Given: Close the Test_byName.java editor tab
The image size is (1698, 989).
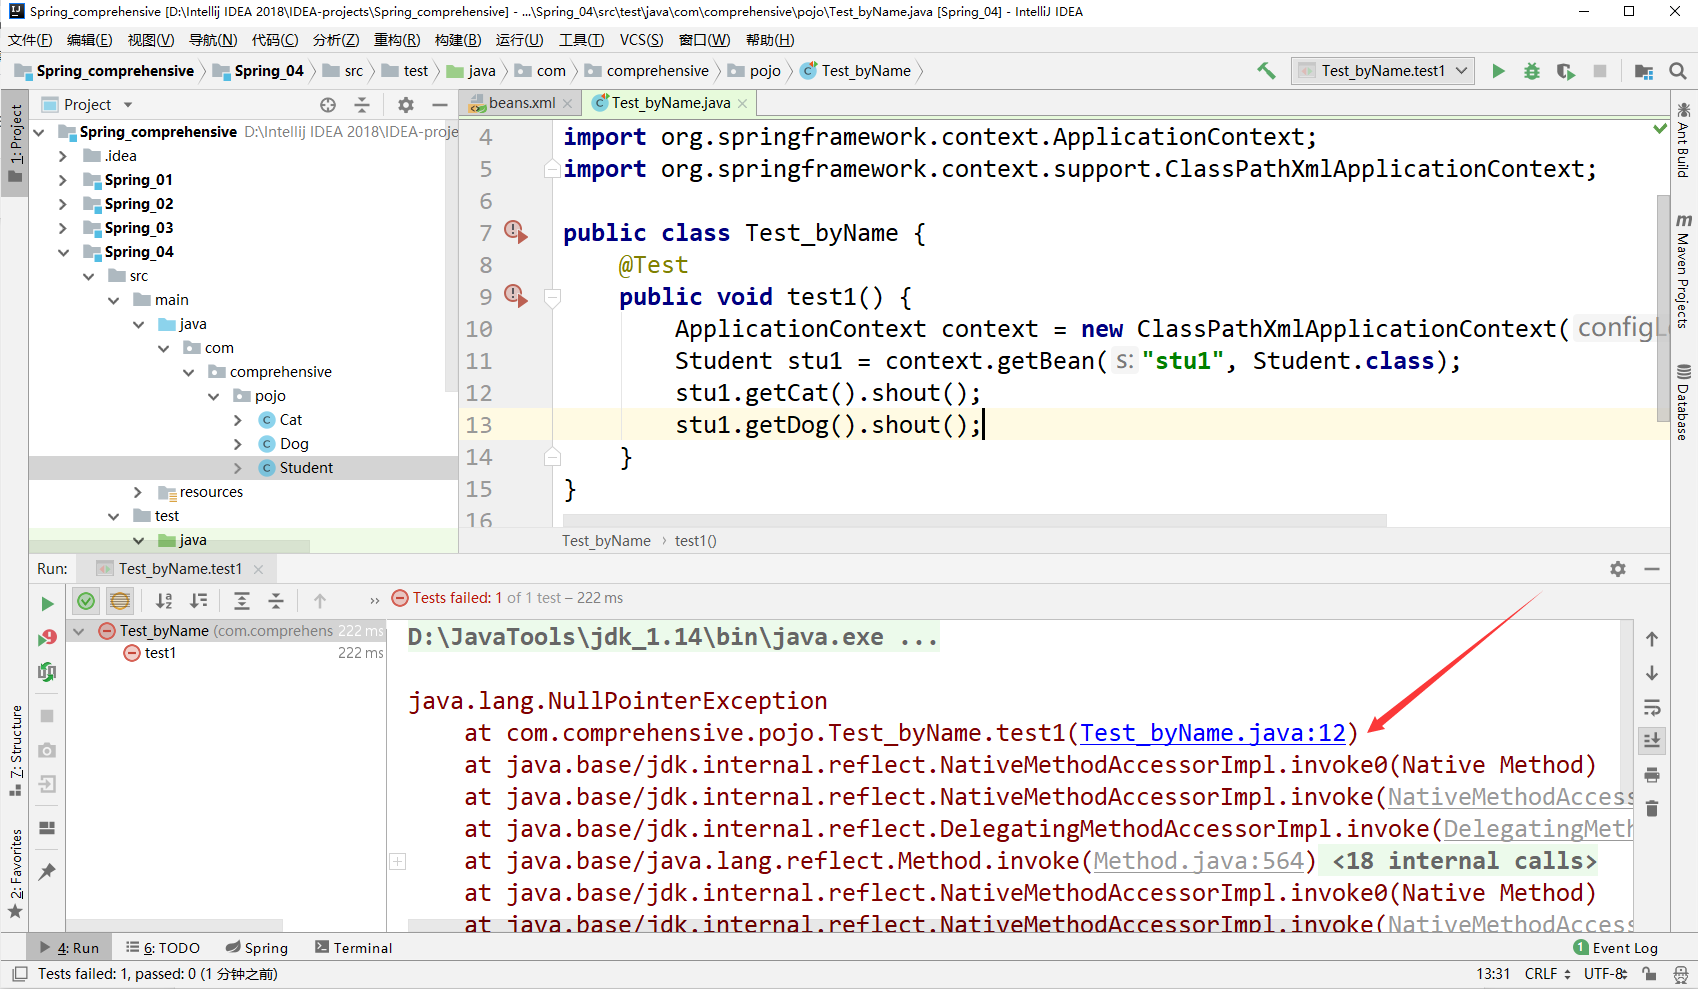Looking at the screenshot, I should (x=743, y=103).
